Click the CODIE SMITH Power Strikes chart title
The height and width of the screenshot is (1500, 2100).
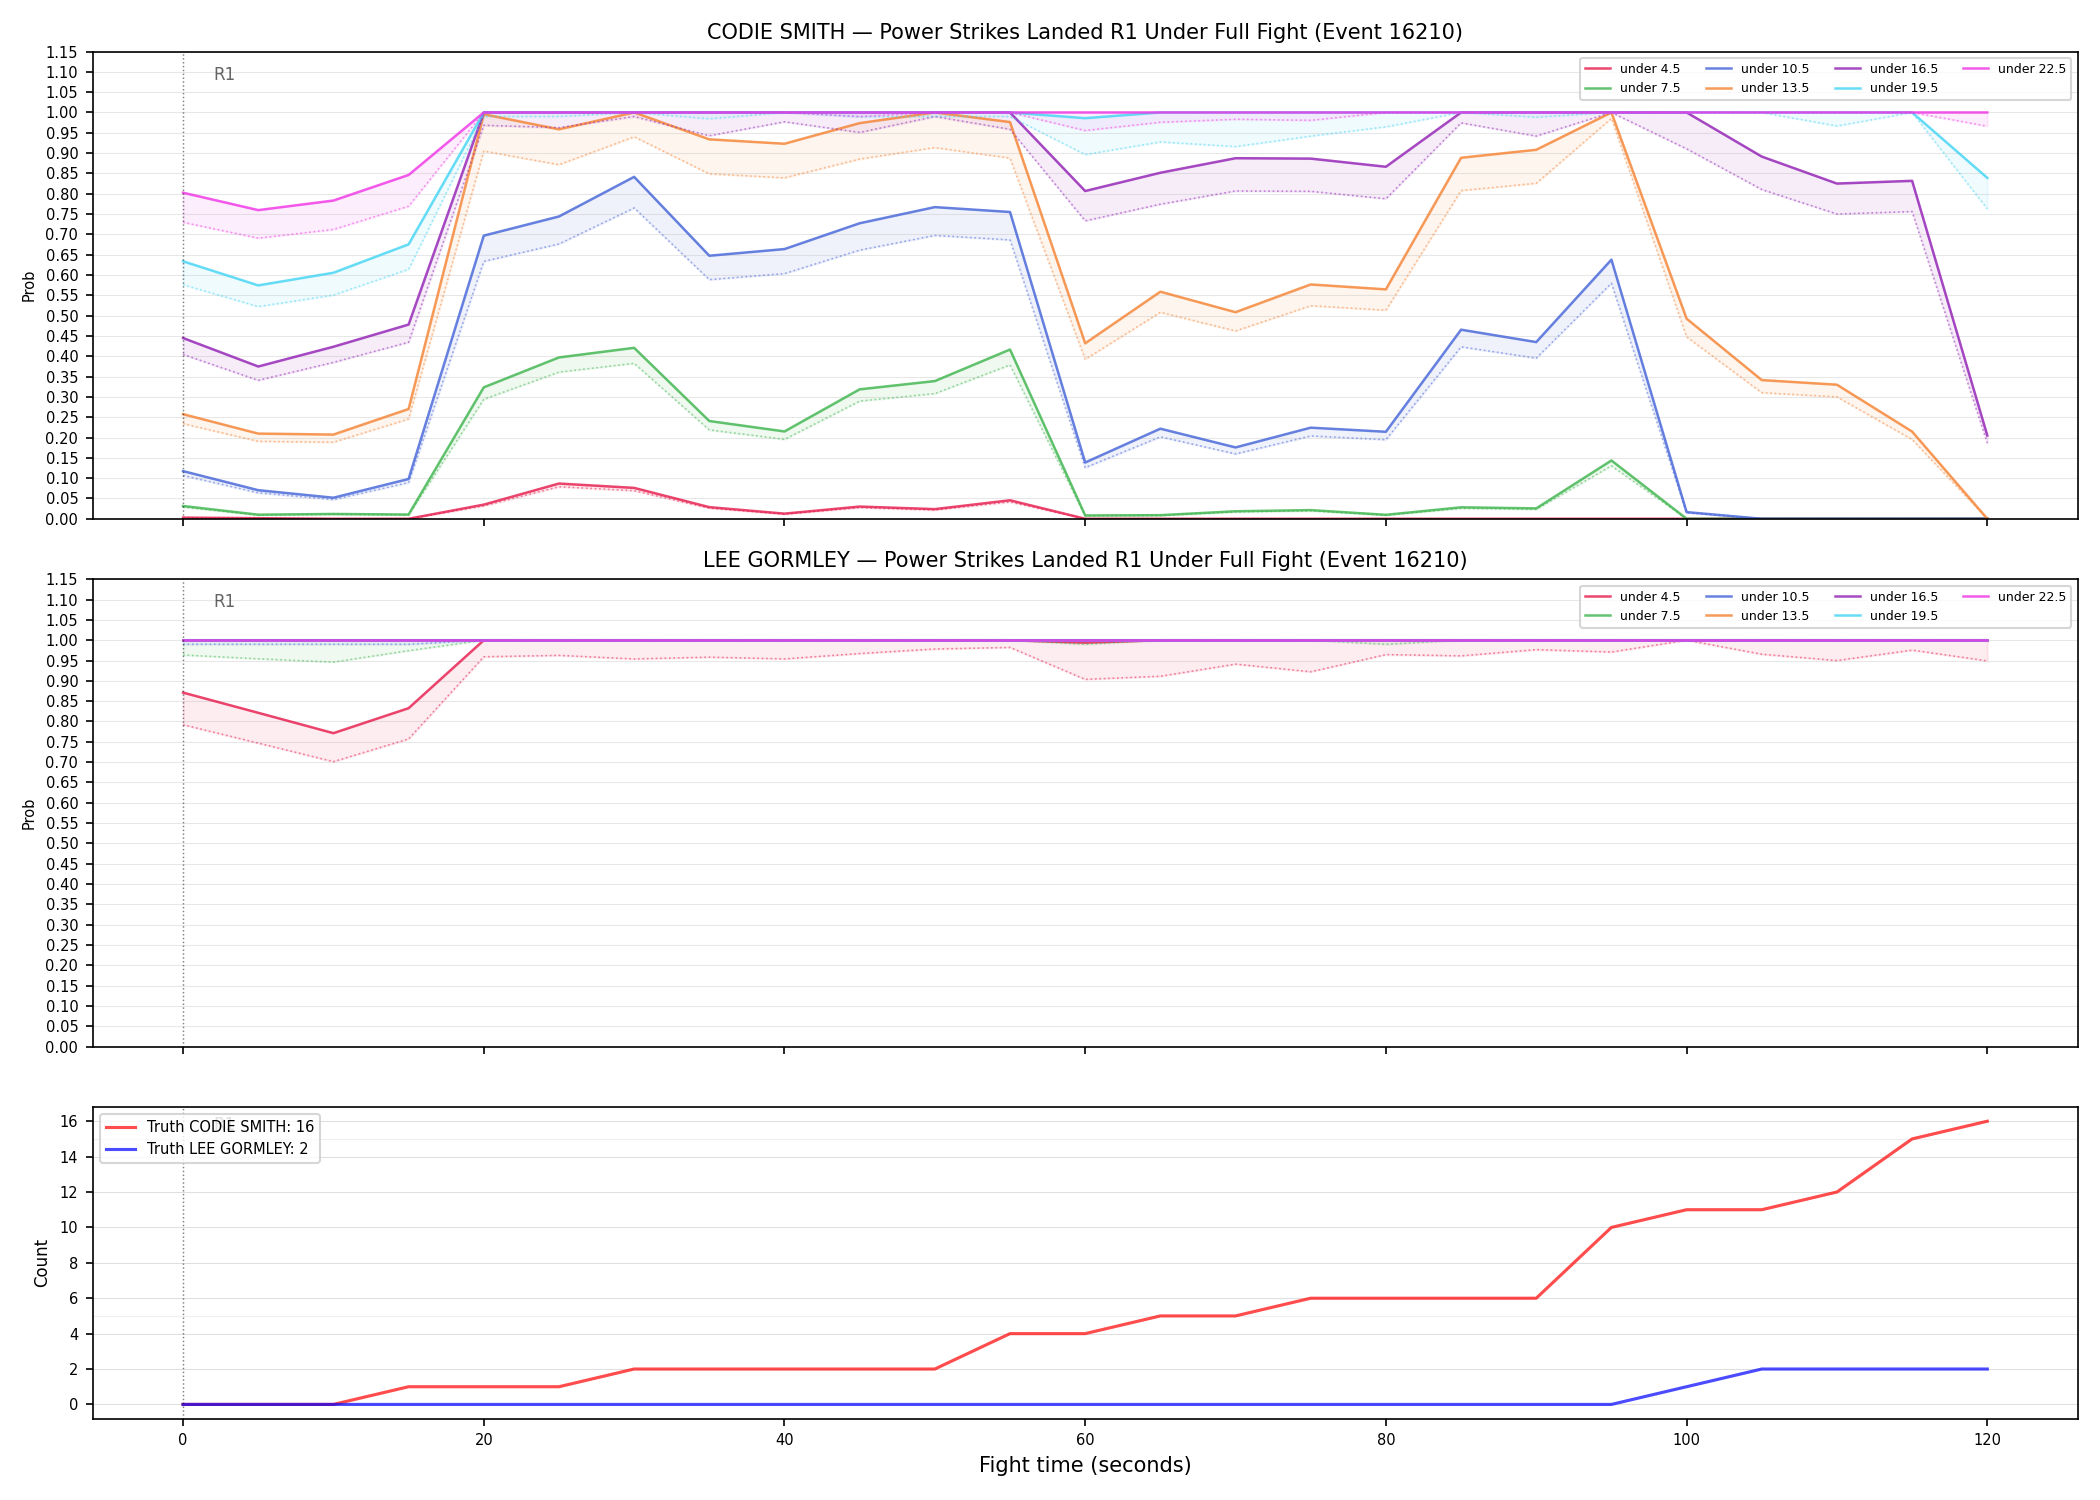(x=1084, y=32)
